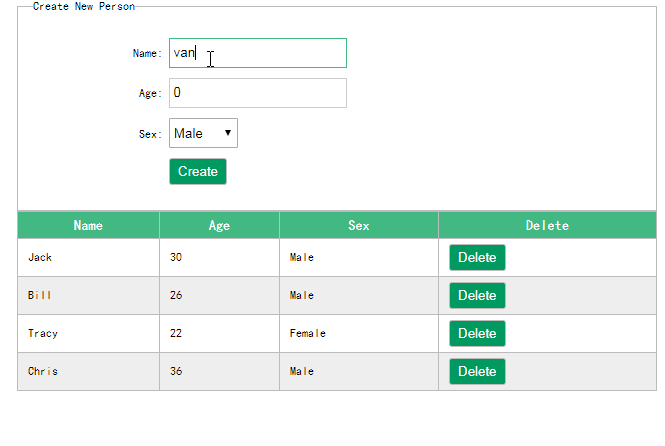Click the 'Age:' form label
Image resolution: width=665 pixels, height=446 pixels.
click(x=150, y=93)
